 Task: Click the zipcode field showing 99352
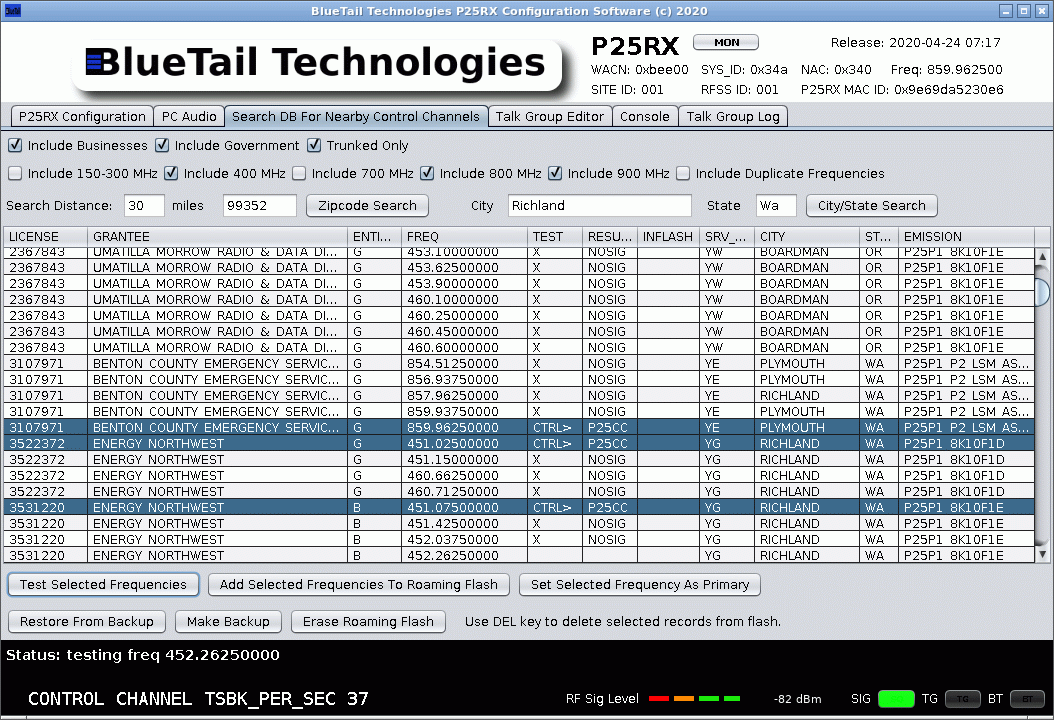click(259, 206)
